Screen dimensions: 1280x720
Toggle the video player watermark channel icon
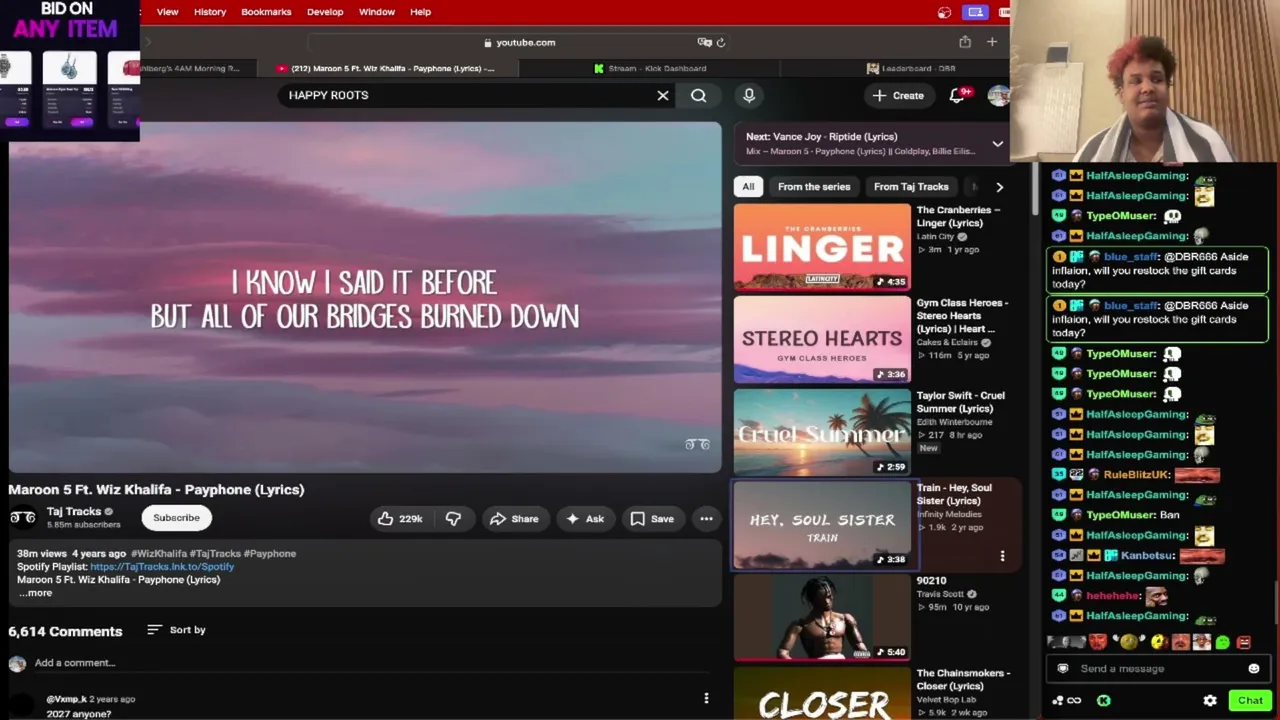click(697, 444)
